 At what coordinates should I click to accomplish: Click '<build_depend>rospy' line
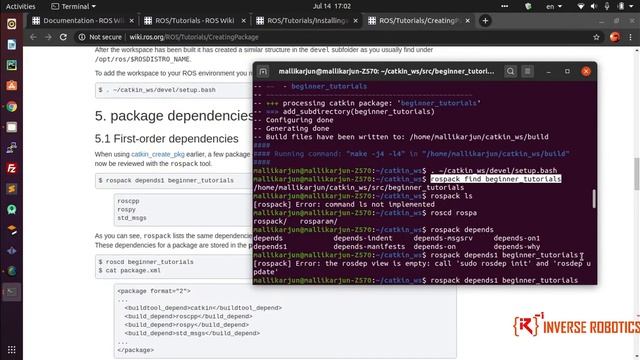coord(187,325)
